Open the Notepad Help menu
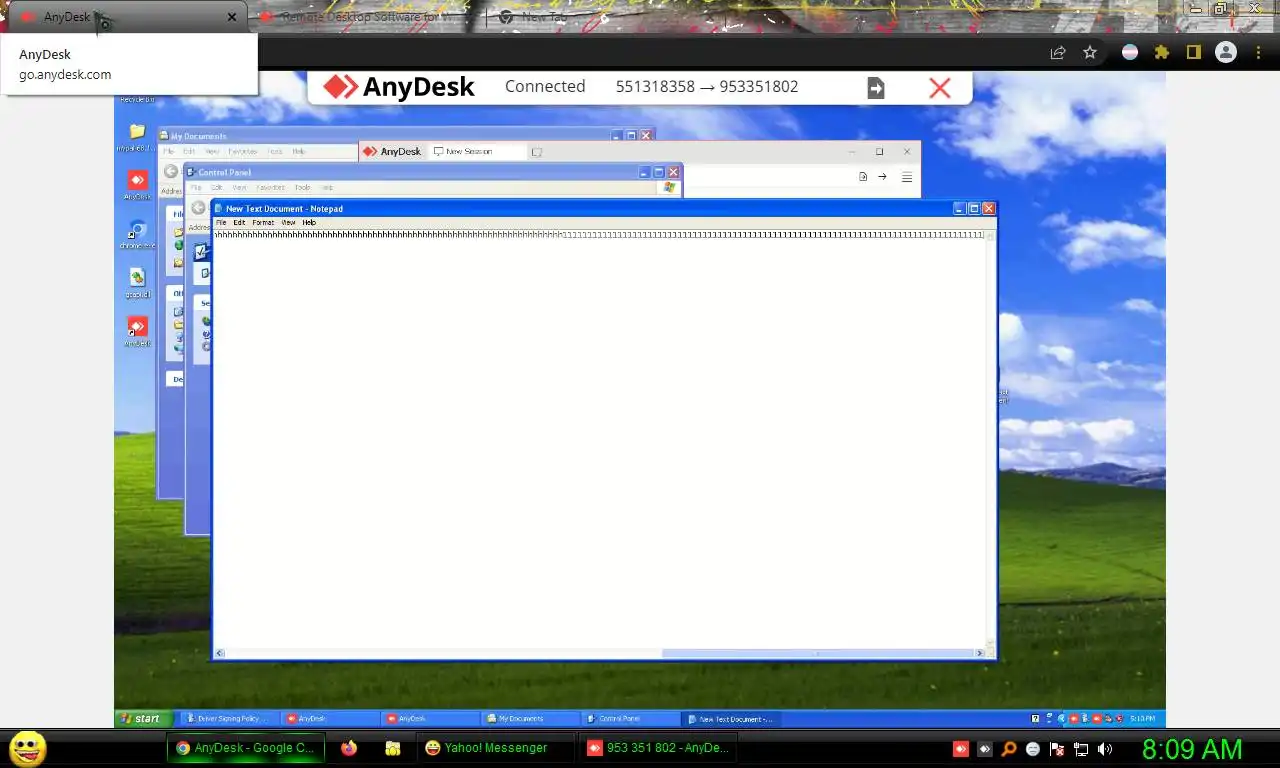Screen dimensions: 1280x768 point(309,222)
